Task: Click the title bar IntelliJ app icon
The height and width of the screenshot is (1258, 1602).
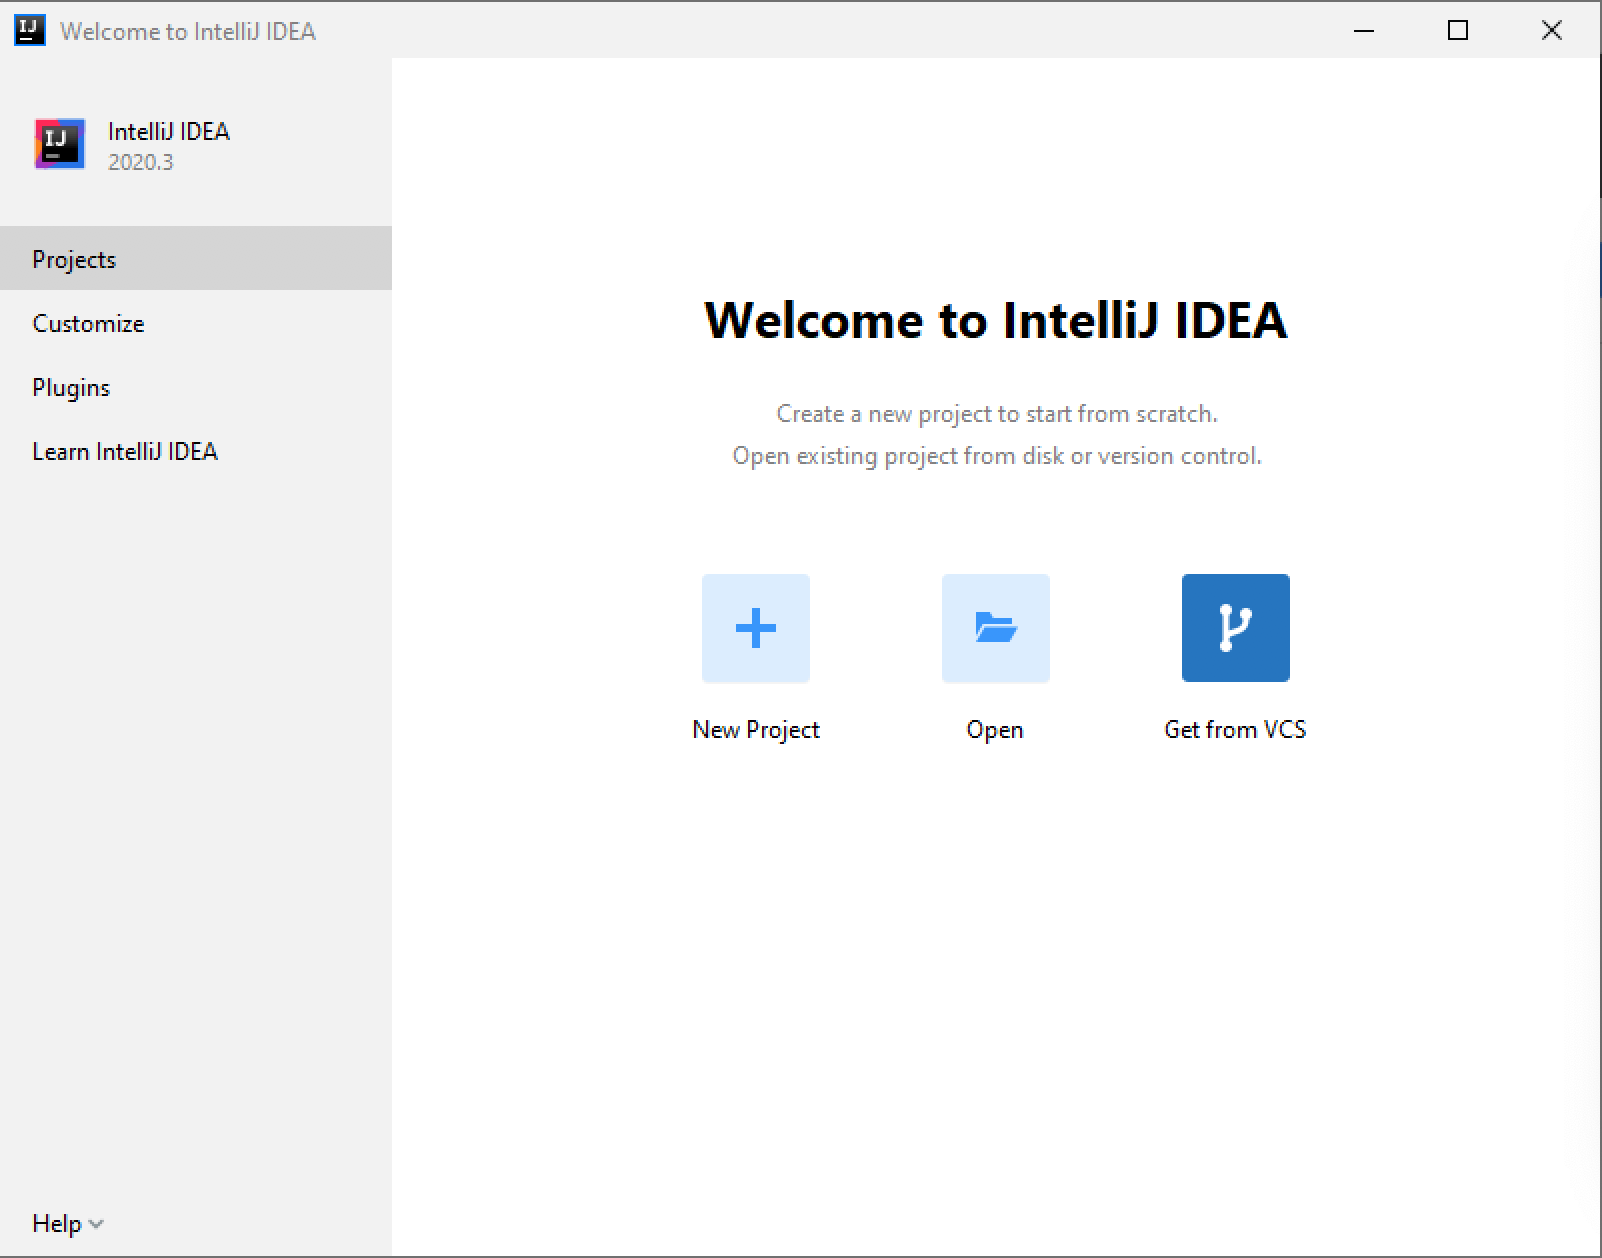Action: pyautogui.click(x=30, y=31)
